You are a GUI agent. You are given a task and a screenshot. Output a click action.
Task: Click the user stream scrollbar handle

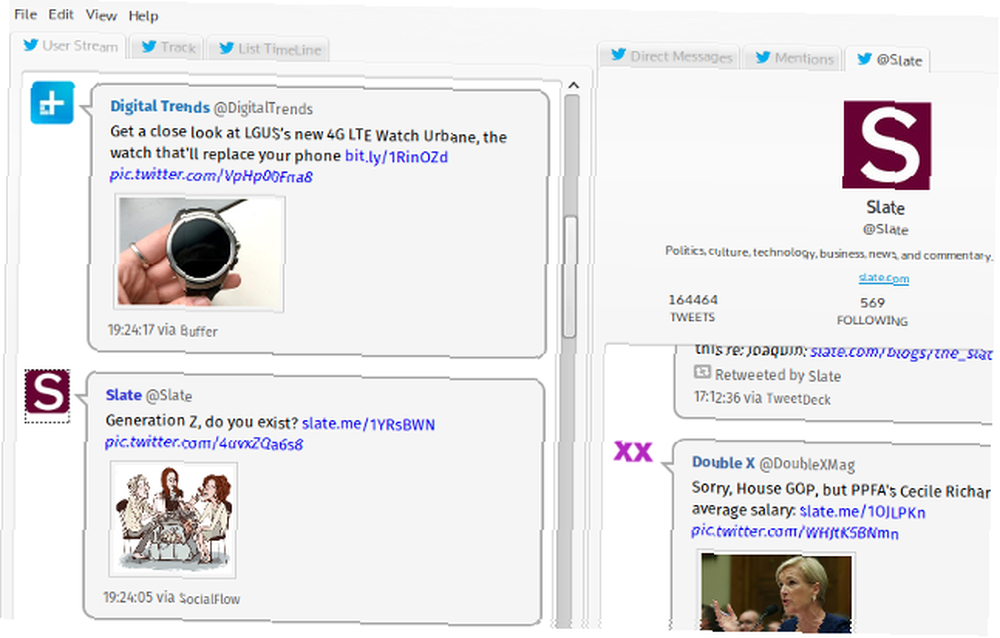570,277
